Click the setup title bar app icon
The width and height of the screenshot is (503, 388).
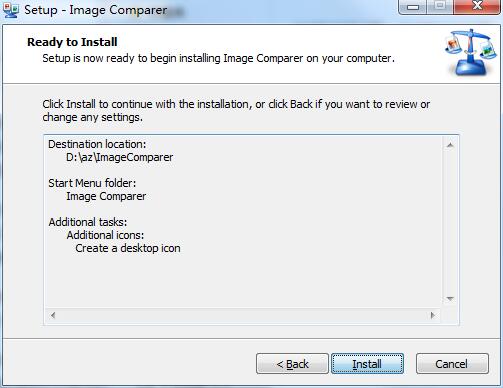coord(11,10)
